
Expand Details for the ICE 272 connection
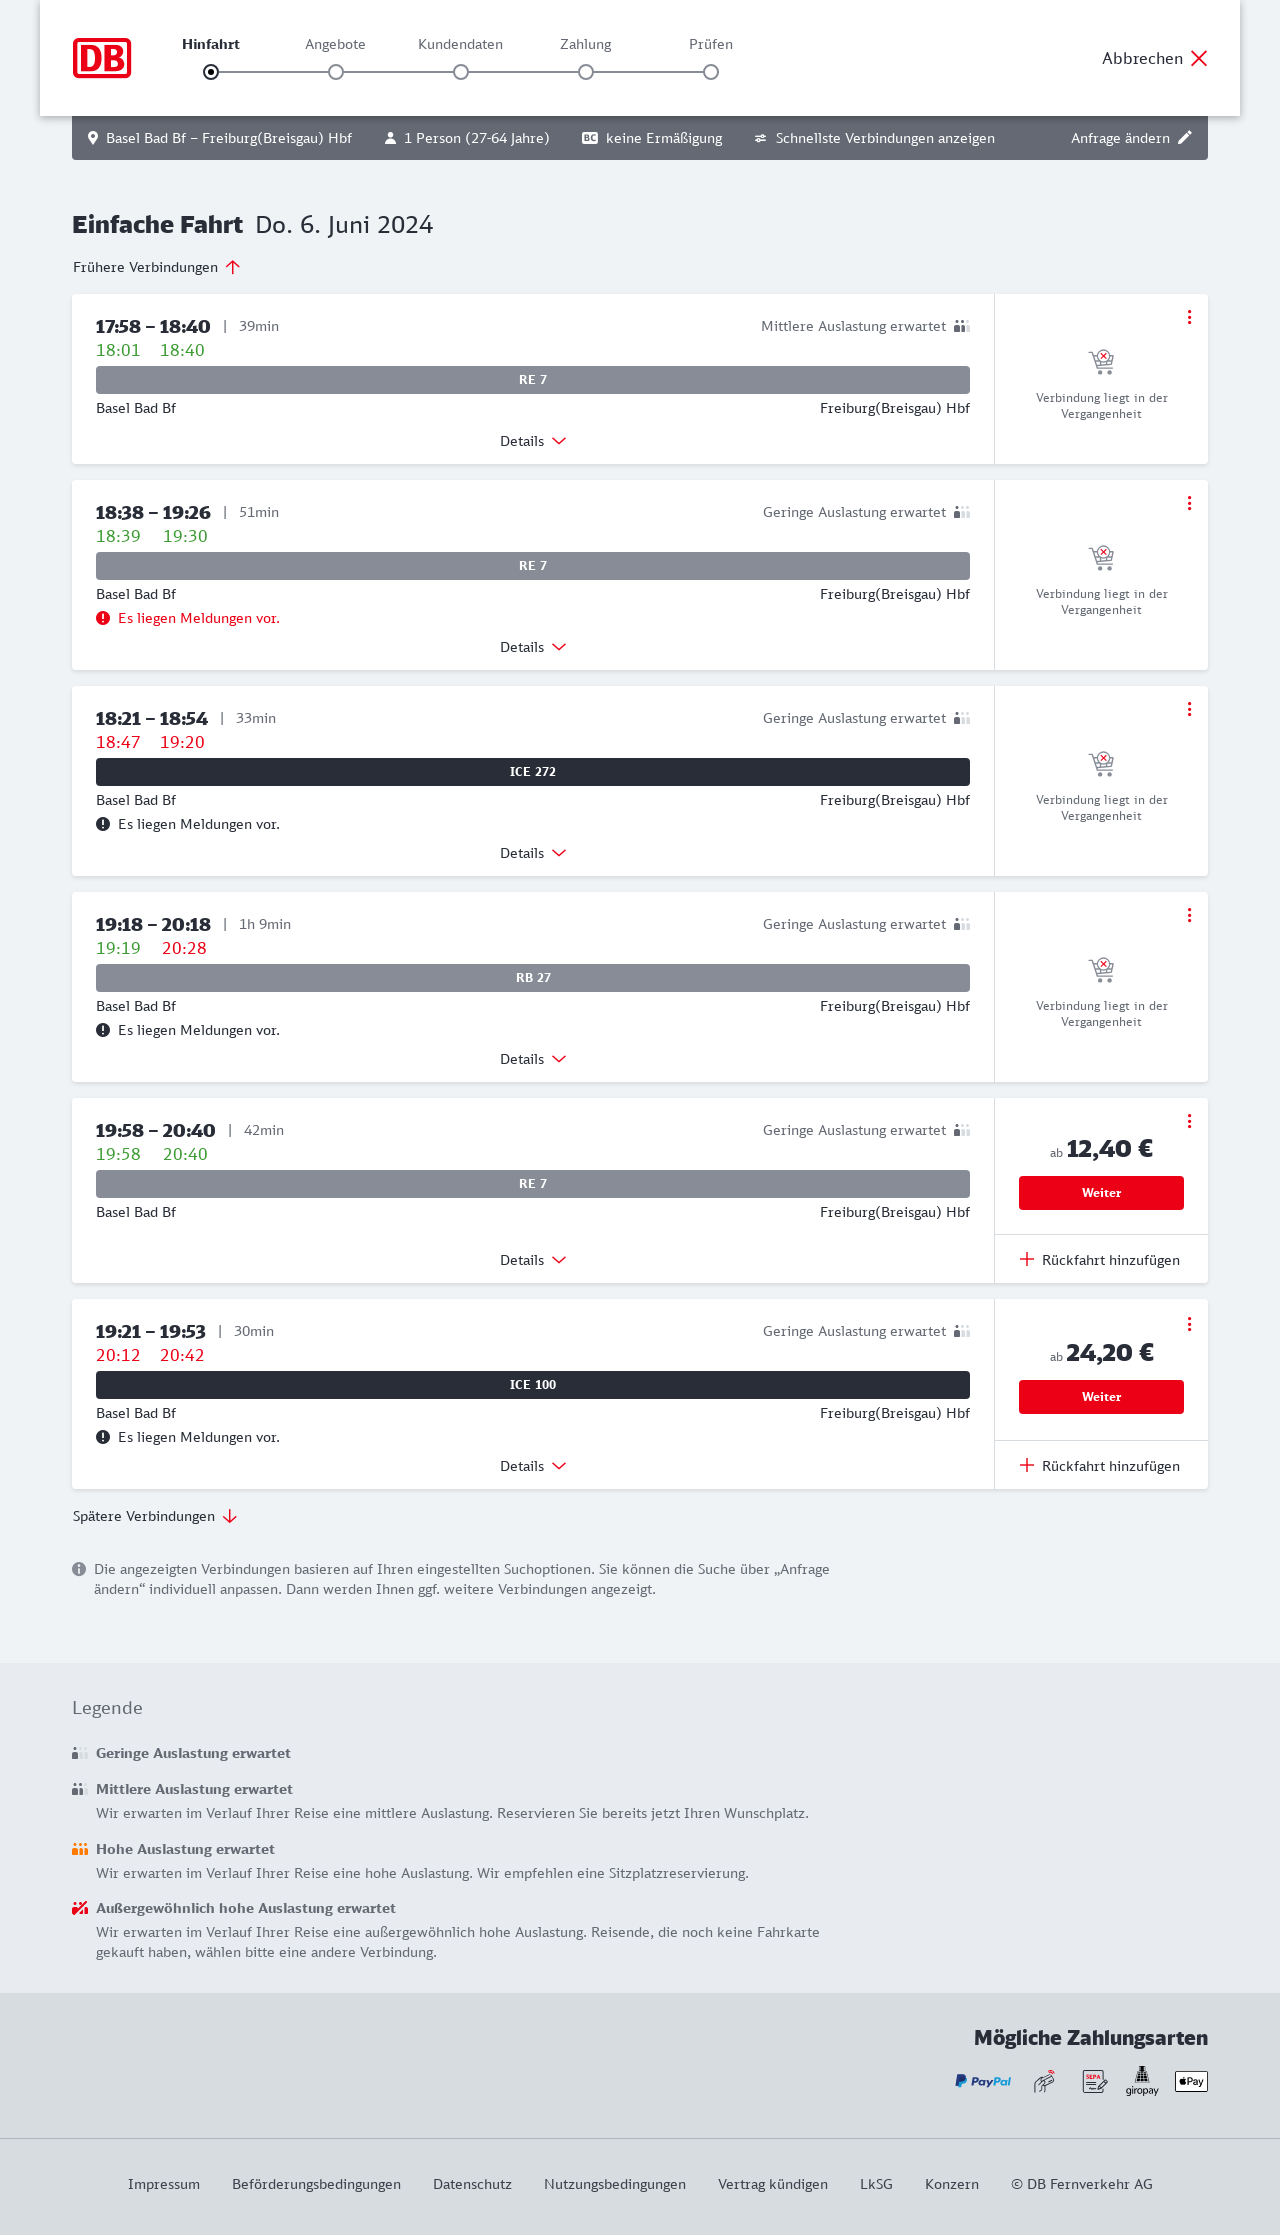[533, 853]
